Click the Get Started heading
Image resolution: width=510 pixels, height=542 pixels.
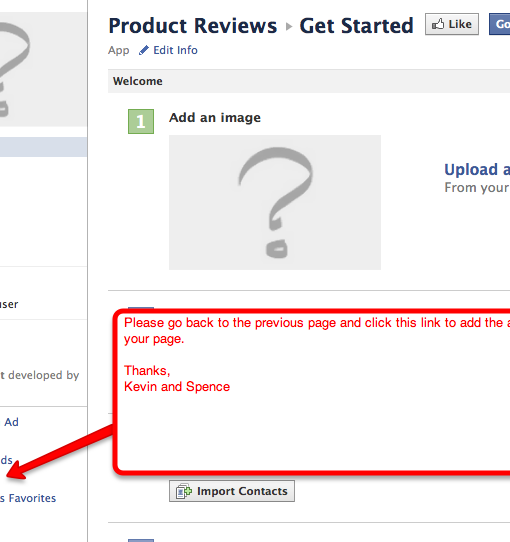(x=356, y=26)
